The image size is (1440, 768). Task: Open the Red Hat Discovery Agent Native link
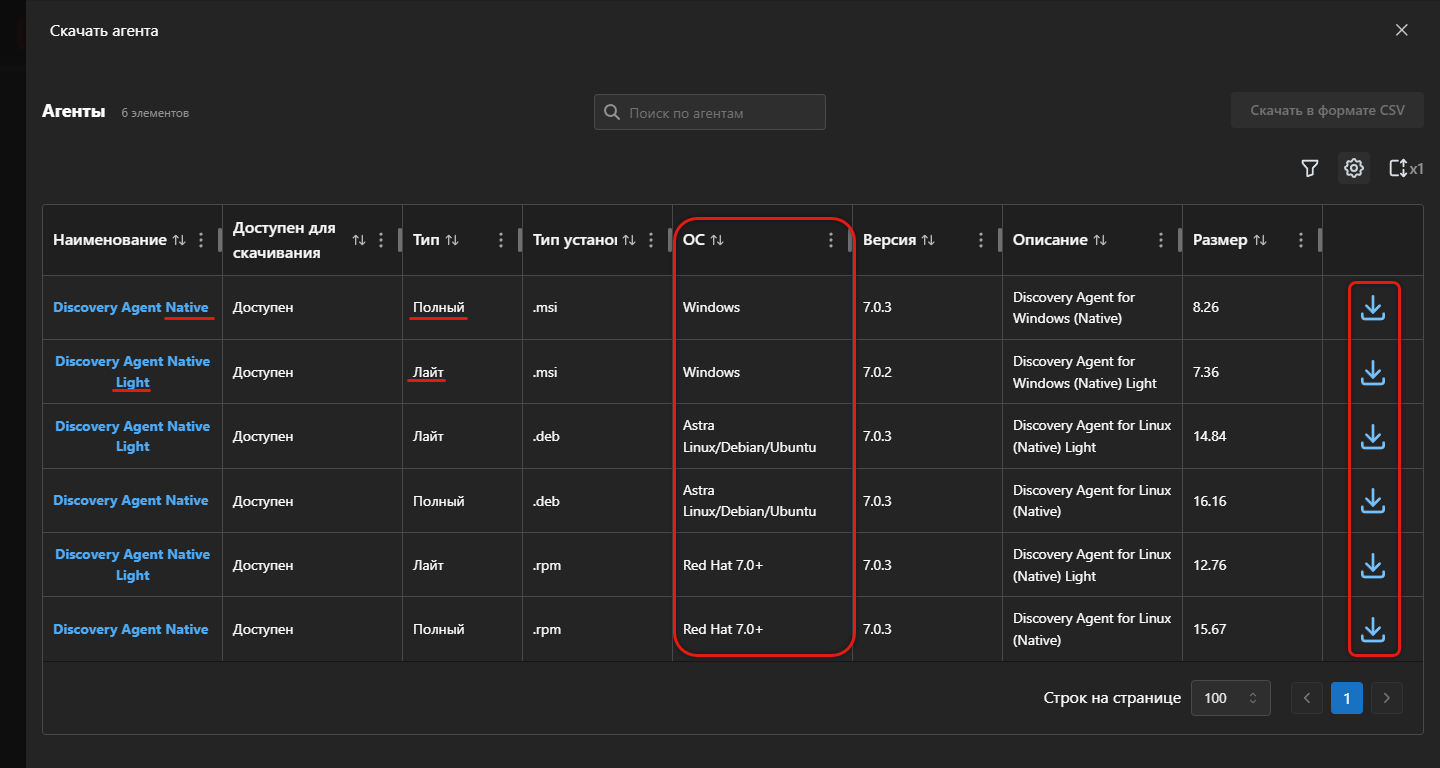(131, 629)
